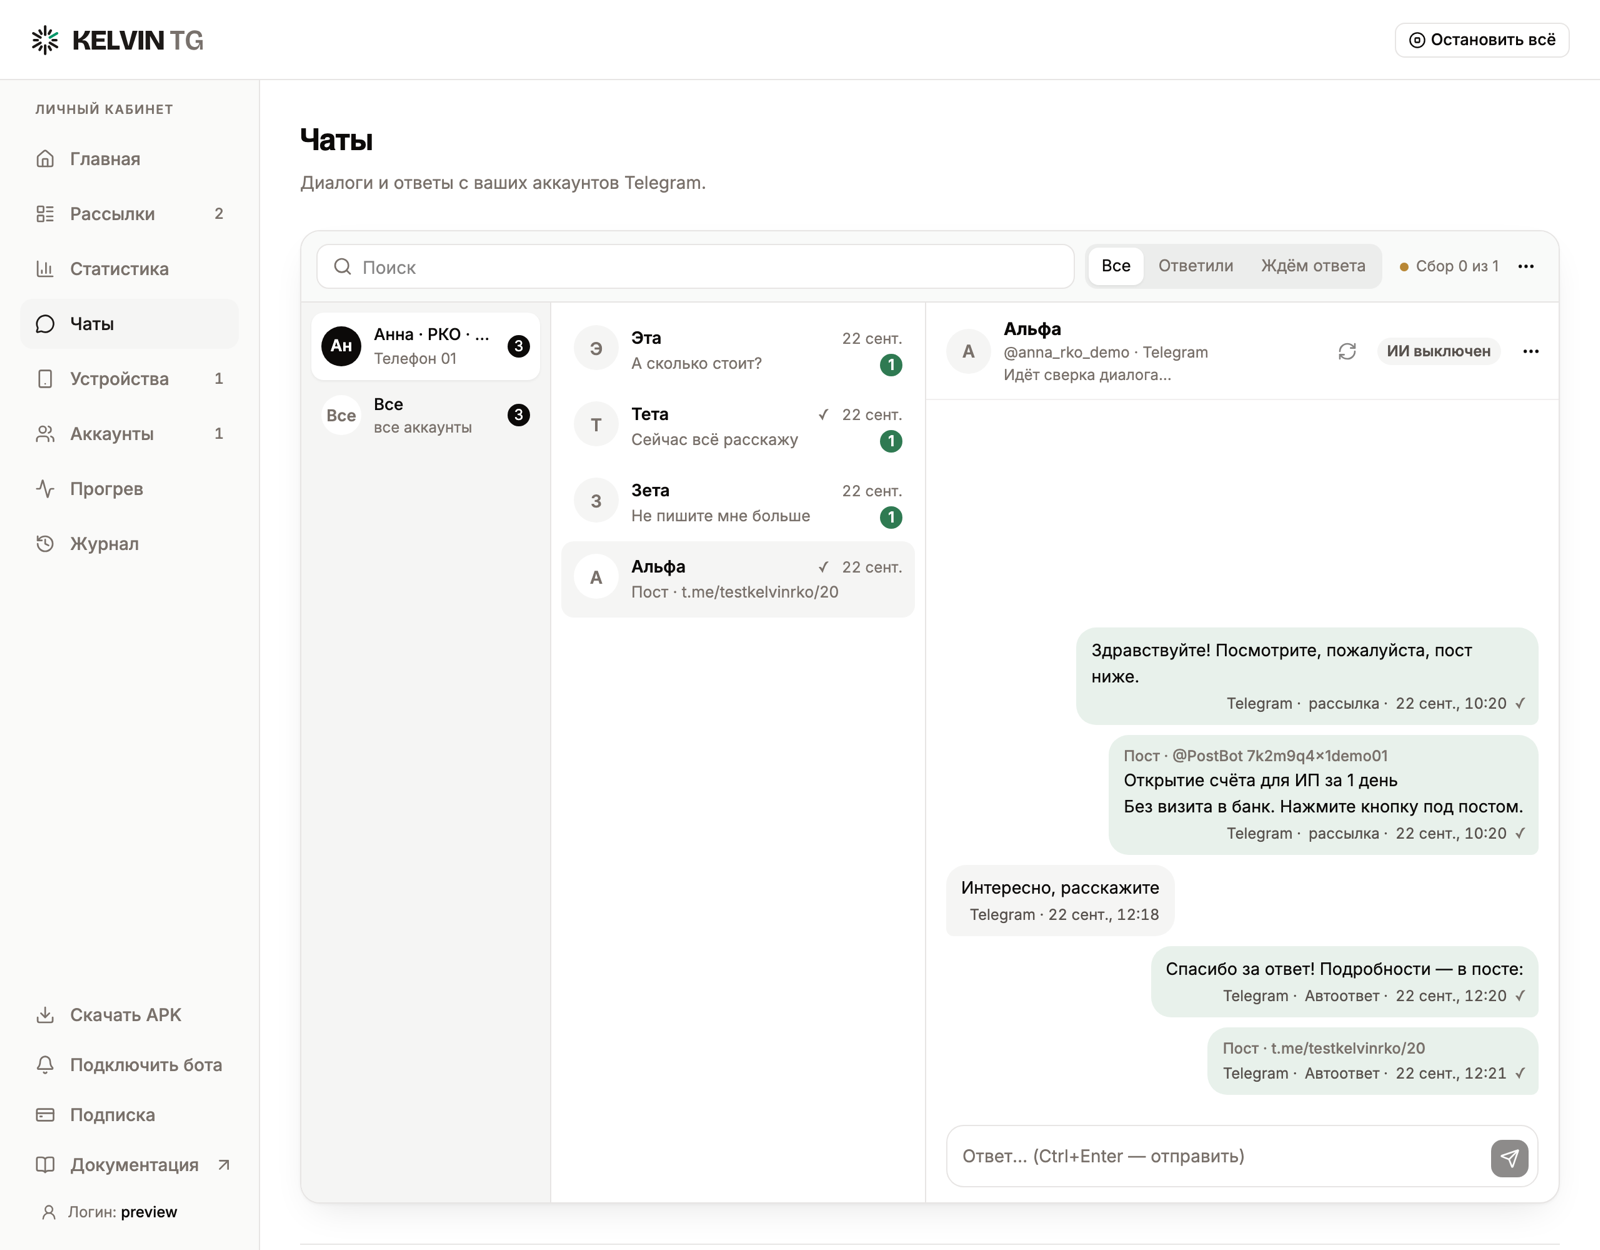The height and width of the screenshot is (1250, 1600).
Task: Switch to the Ждём ответа tab
Action: tap(1313, 266)
